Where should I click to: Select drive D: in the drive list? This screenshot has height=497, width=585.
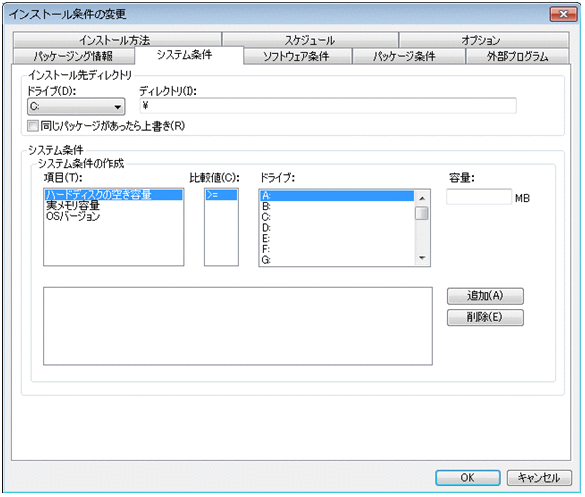(337, 228)
